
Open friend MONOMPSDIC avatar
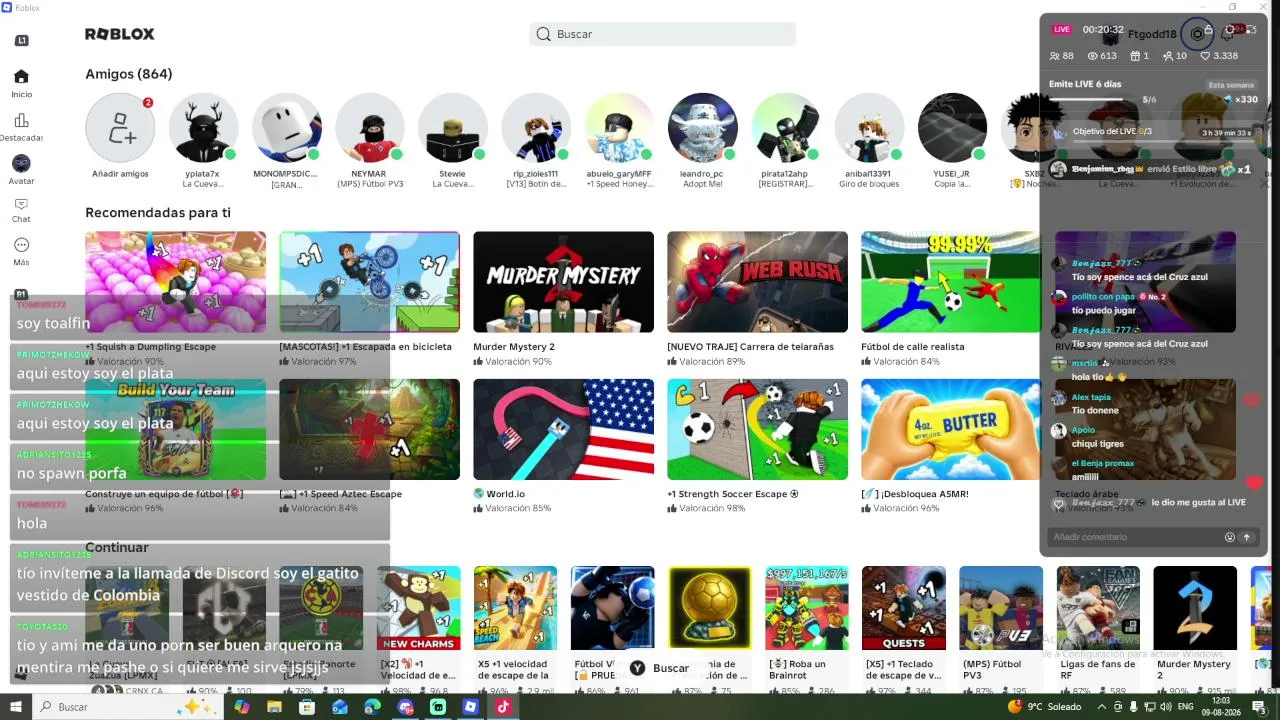[x=286, y=128]
